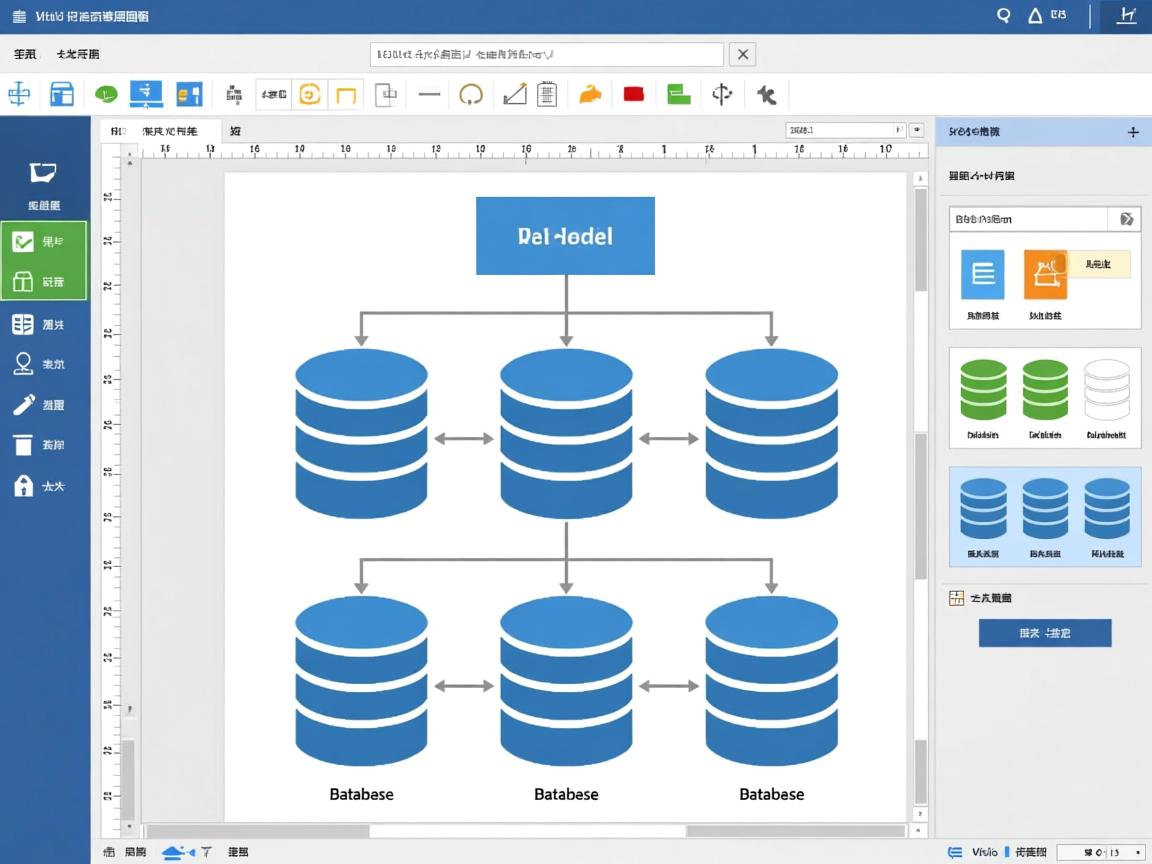Image resolution: width=1152 pixels, height=864 pixels.
Task: Select the straight line tool in toolbar
Action: click(429, 95)
